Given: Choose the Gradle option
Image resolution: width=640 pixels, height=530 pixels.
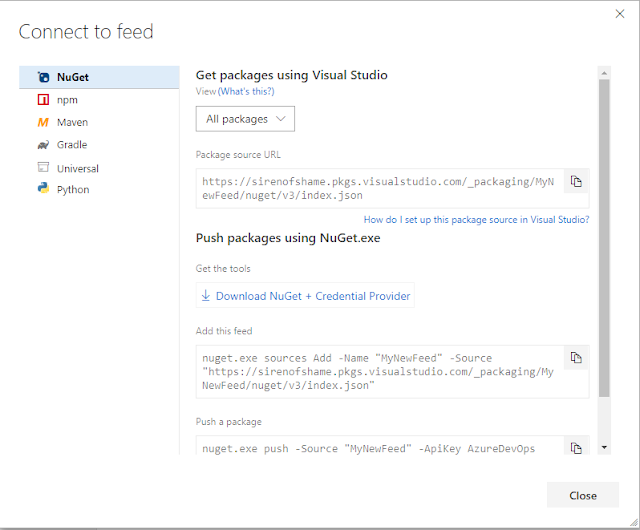Looking at the screenshot, I should [x=99, y=145].
